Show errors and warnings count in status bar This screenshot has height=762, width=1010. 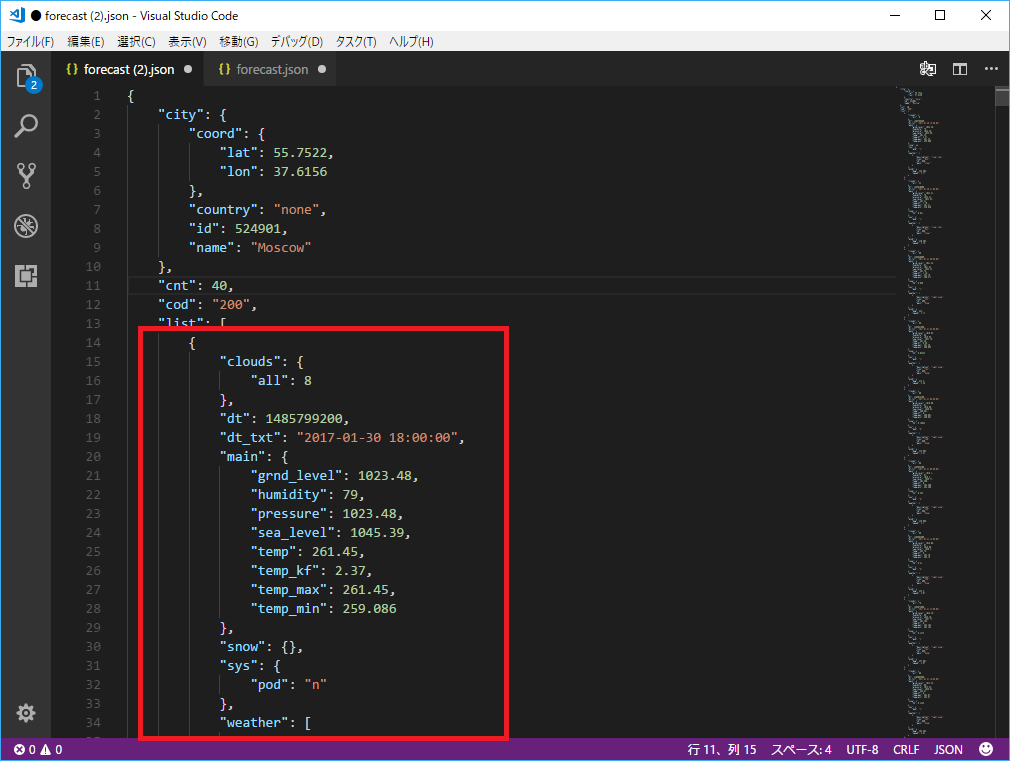point(38,749)
